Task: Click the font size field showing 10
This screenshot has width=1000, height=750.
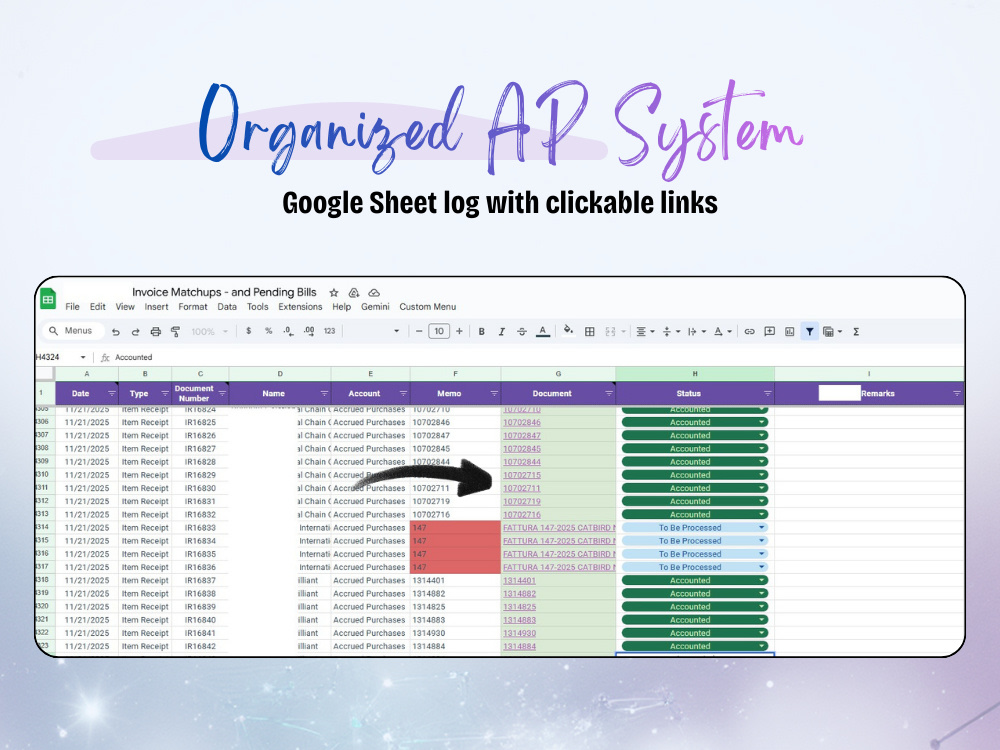Action: tap(439, 331)
